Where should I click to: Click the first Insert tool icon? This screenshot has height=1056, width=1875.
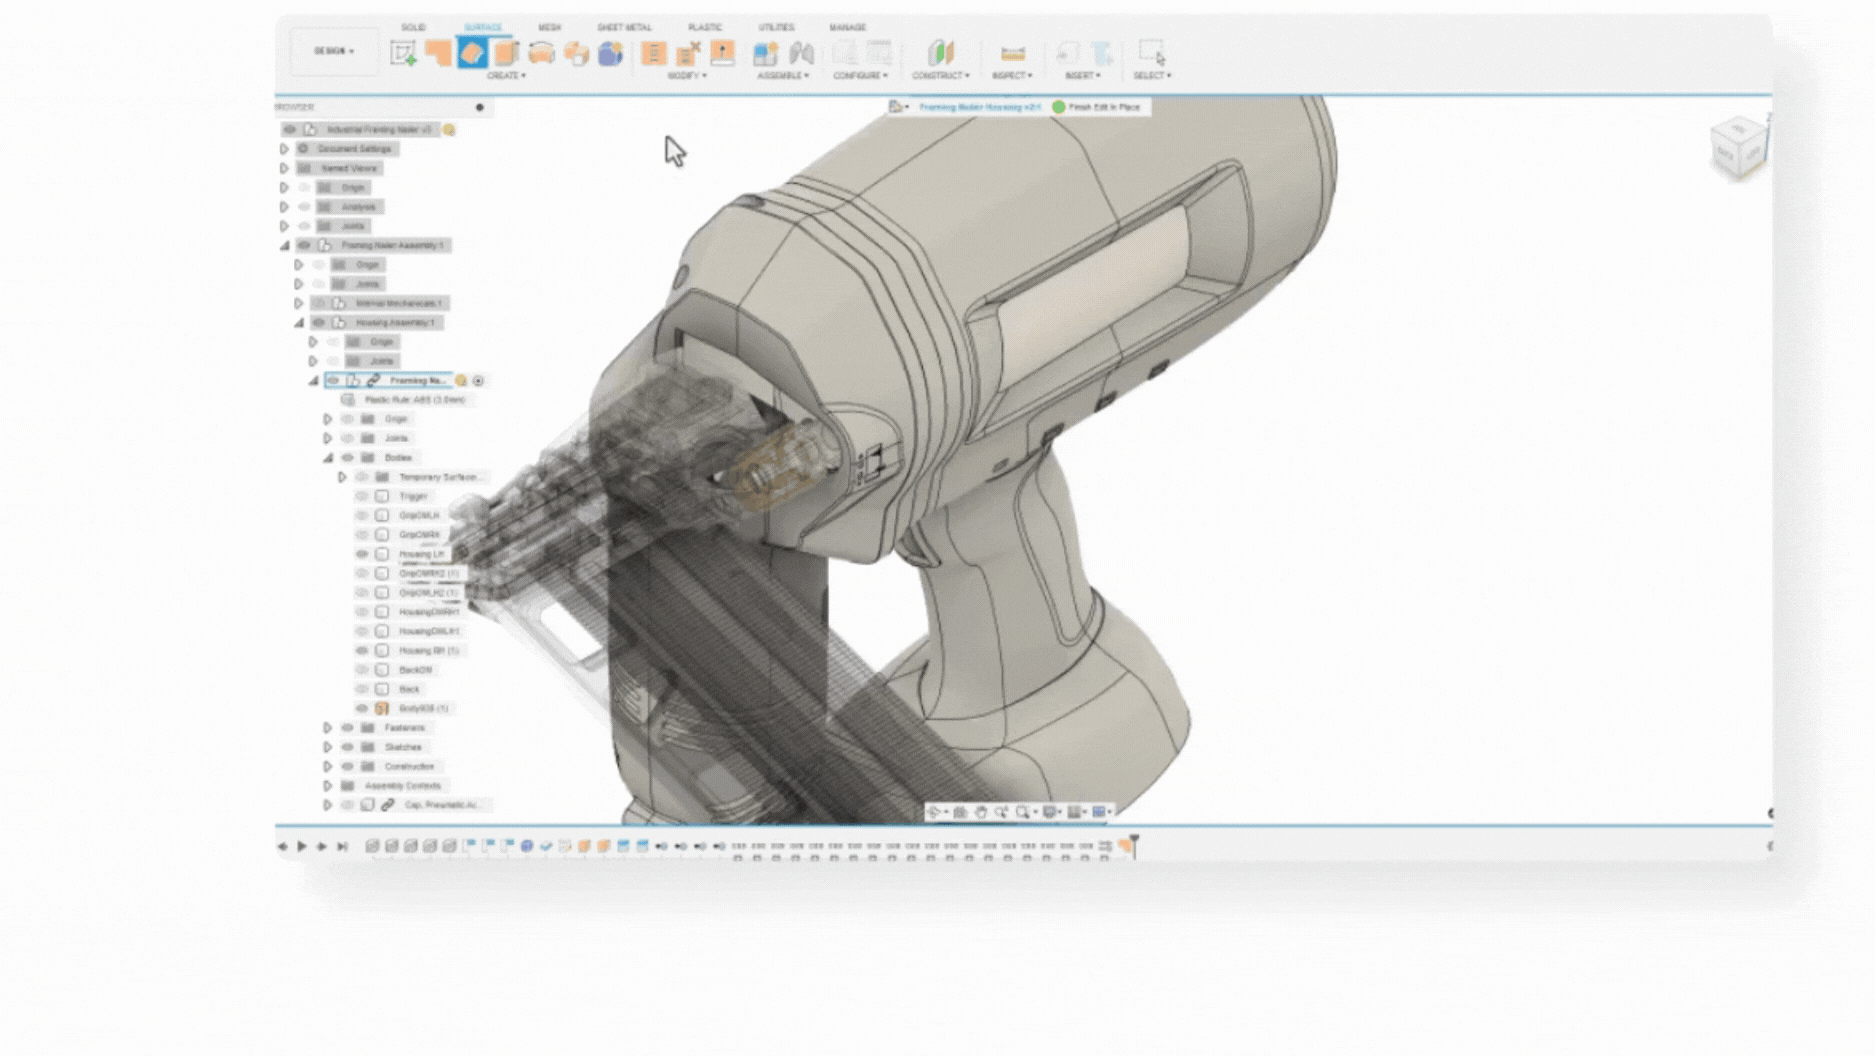pyautogui.click(x=1068, y=53)
